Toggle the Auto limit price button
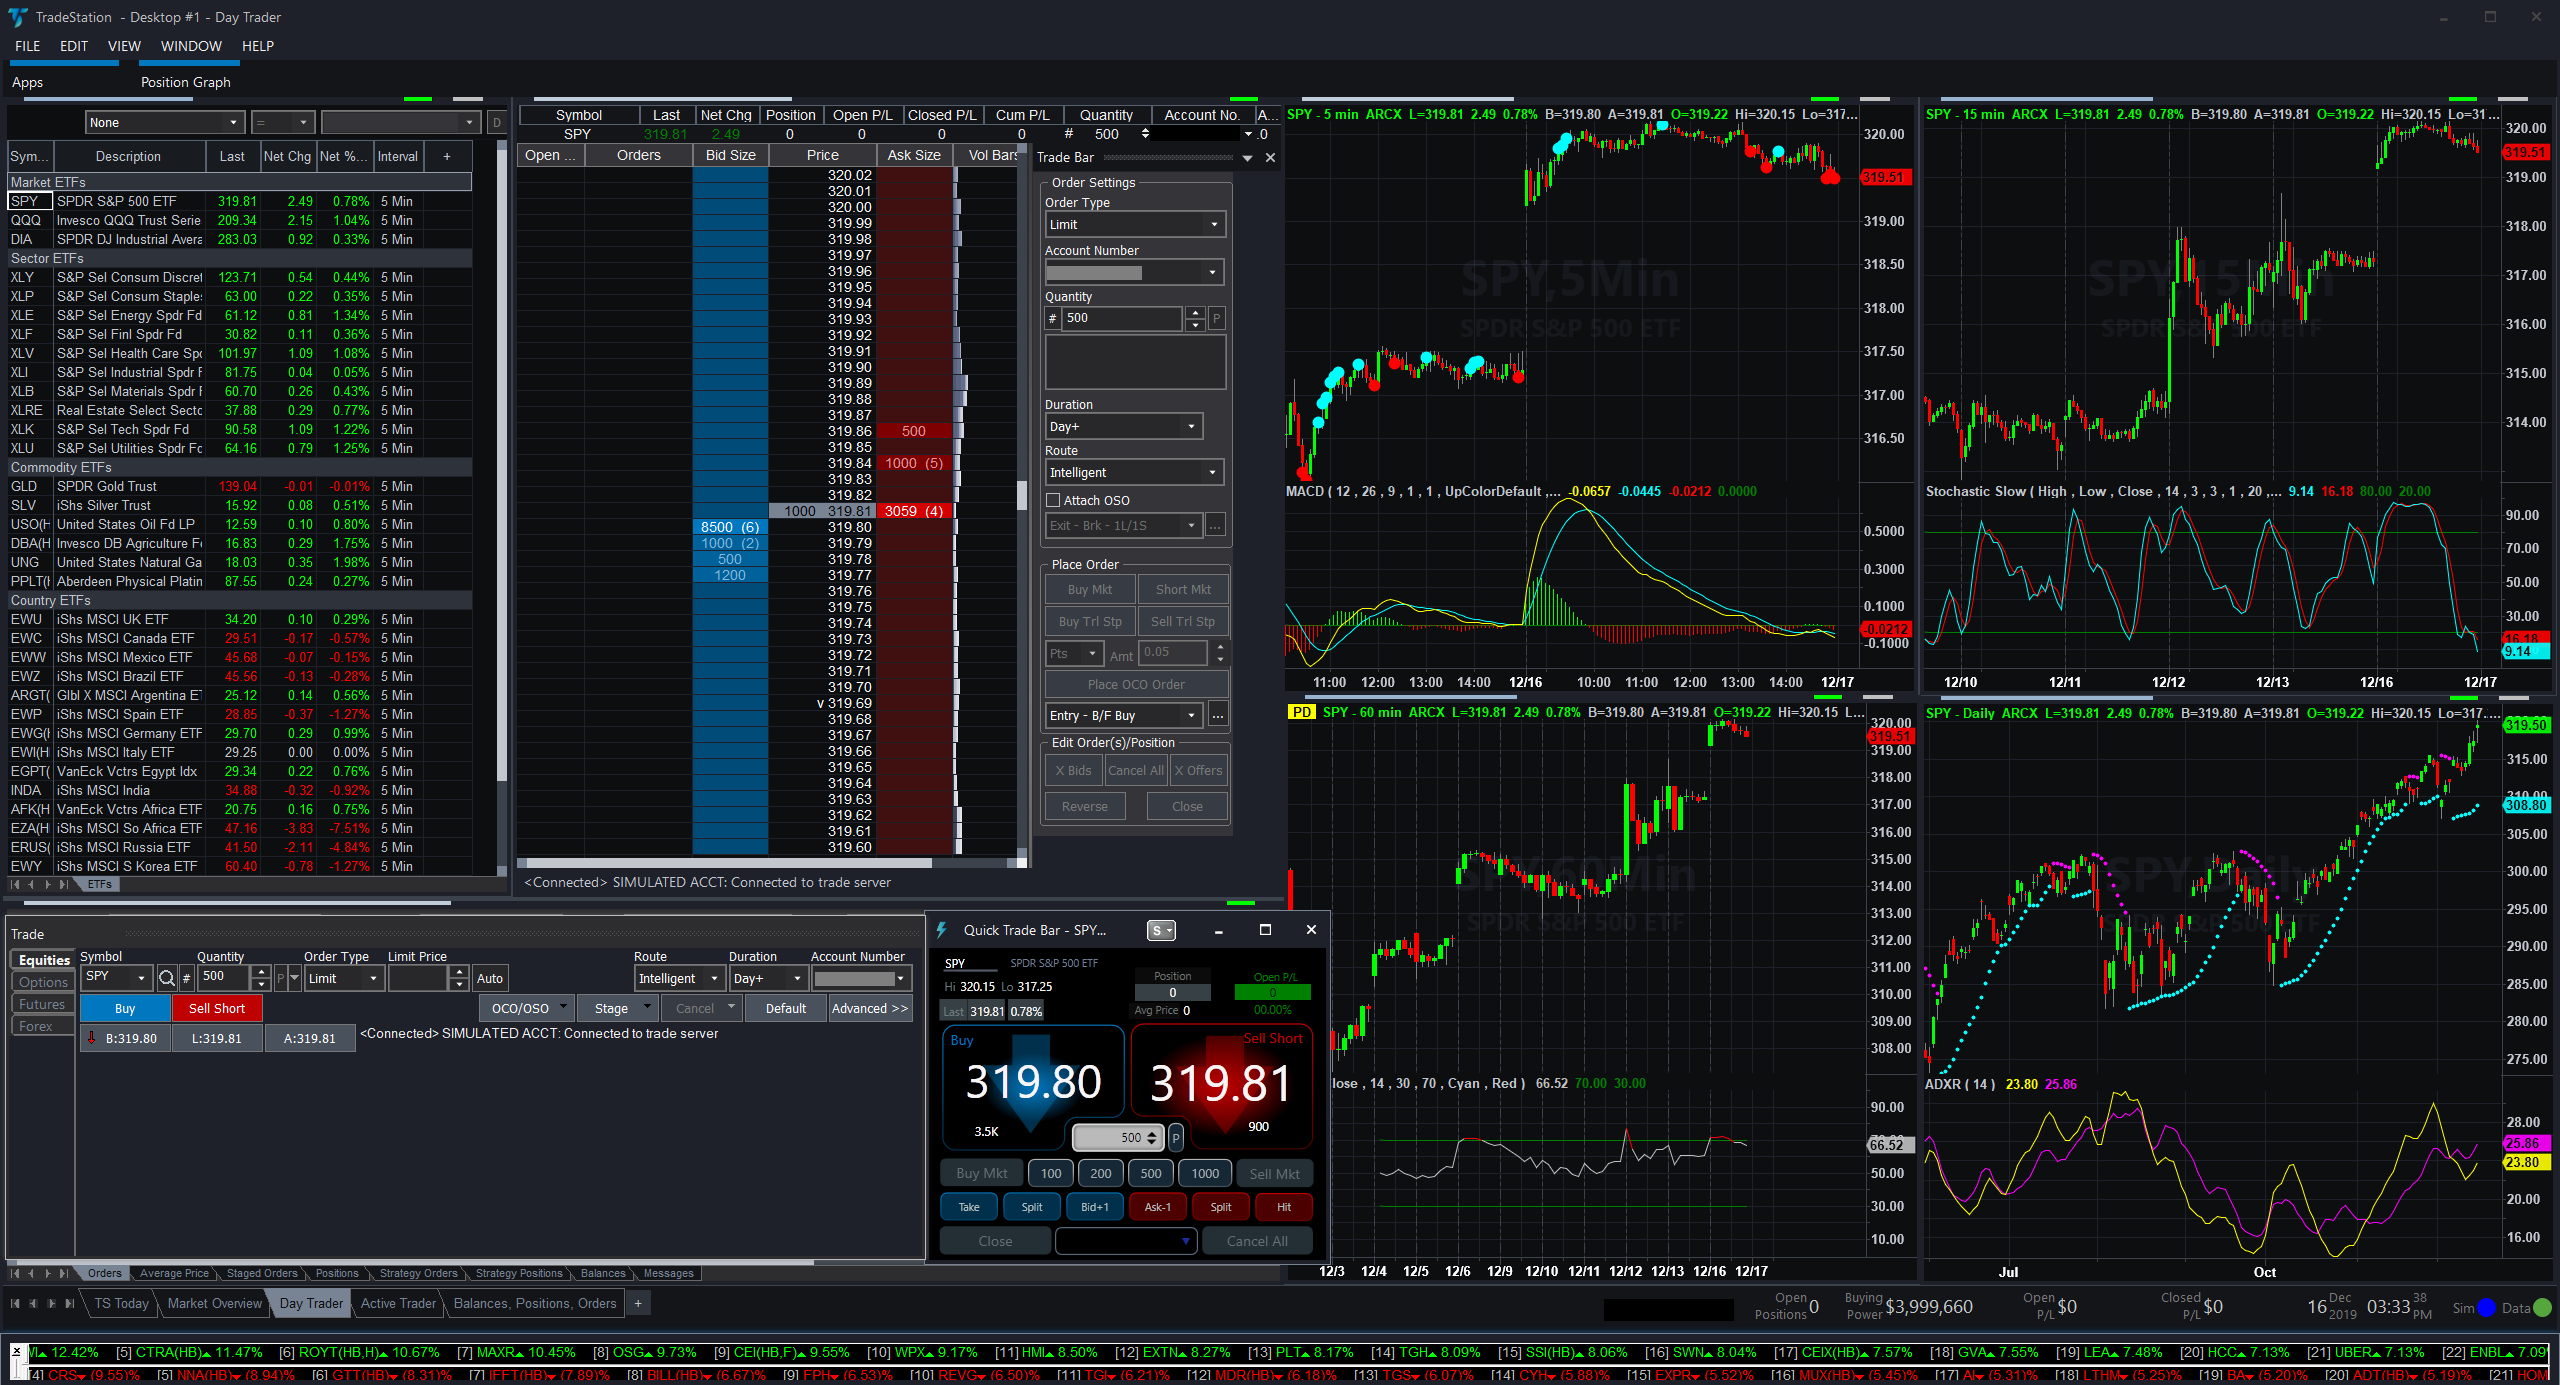This screenshot has width=2560, height=1385. (490, 978)
